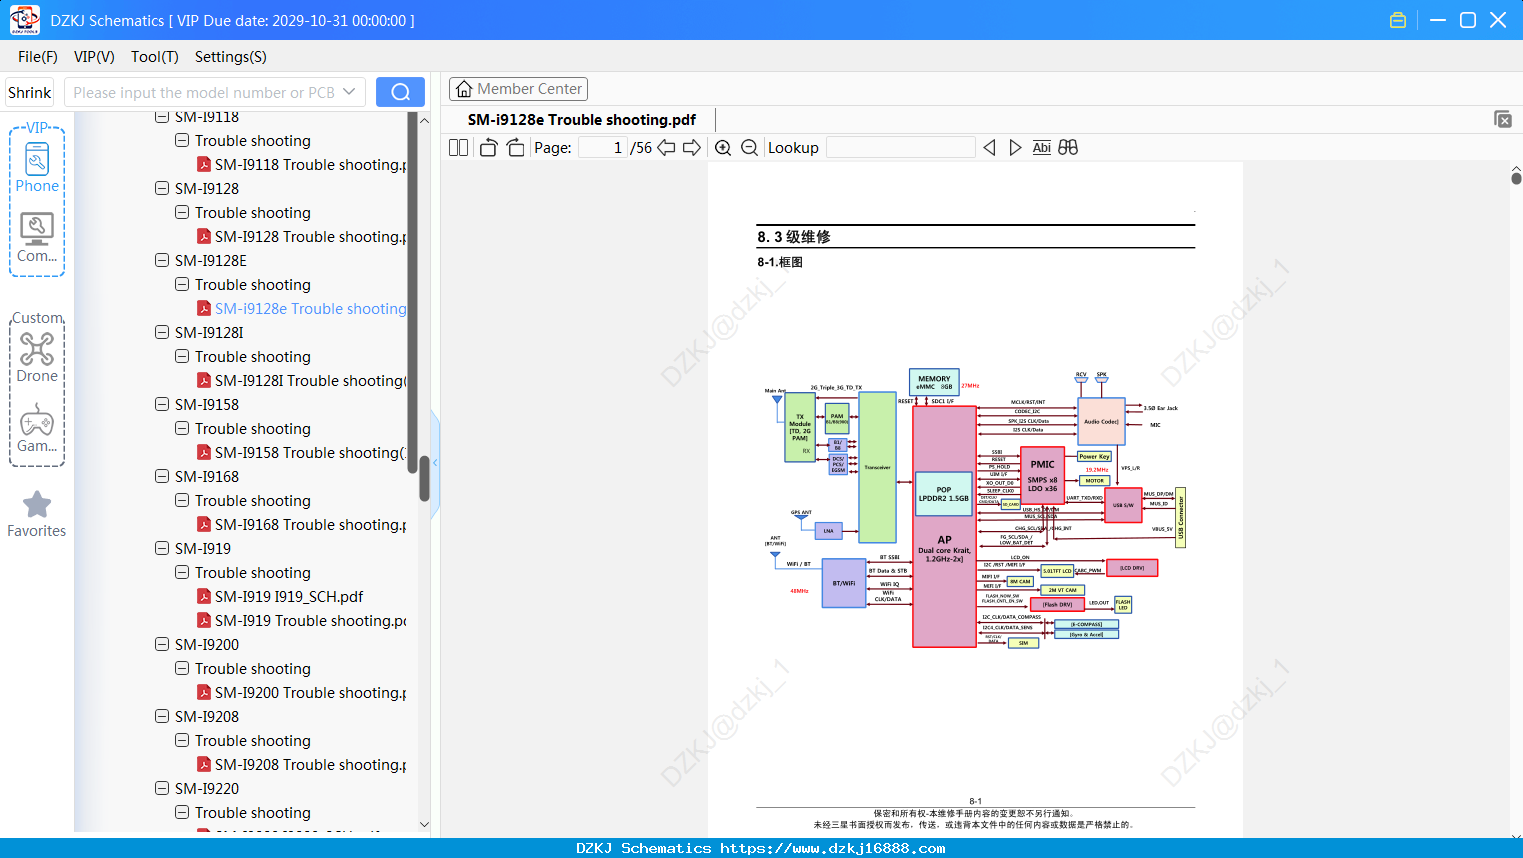This screenshot has width=1523, height=858.
Task: Zoom out of the PDF
Action: point(749,148)
